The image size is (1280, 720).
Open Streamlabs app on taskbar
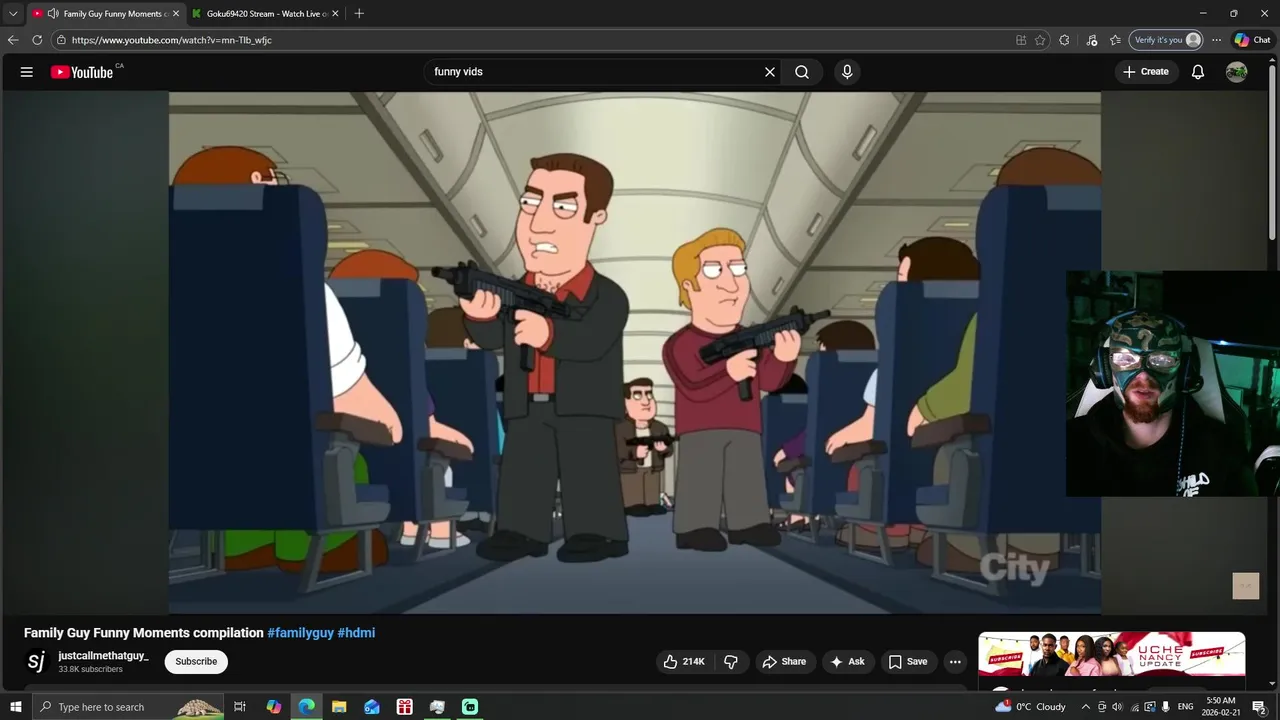click(470, 707)
